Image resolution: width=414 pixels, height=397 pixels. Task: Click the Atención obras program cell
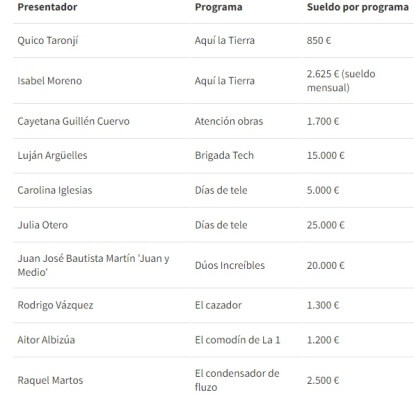(x=229, y=121)
